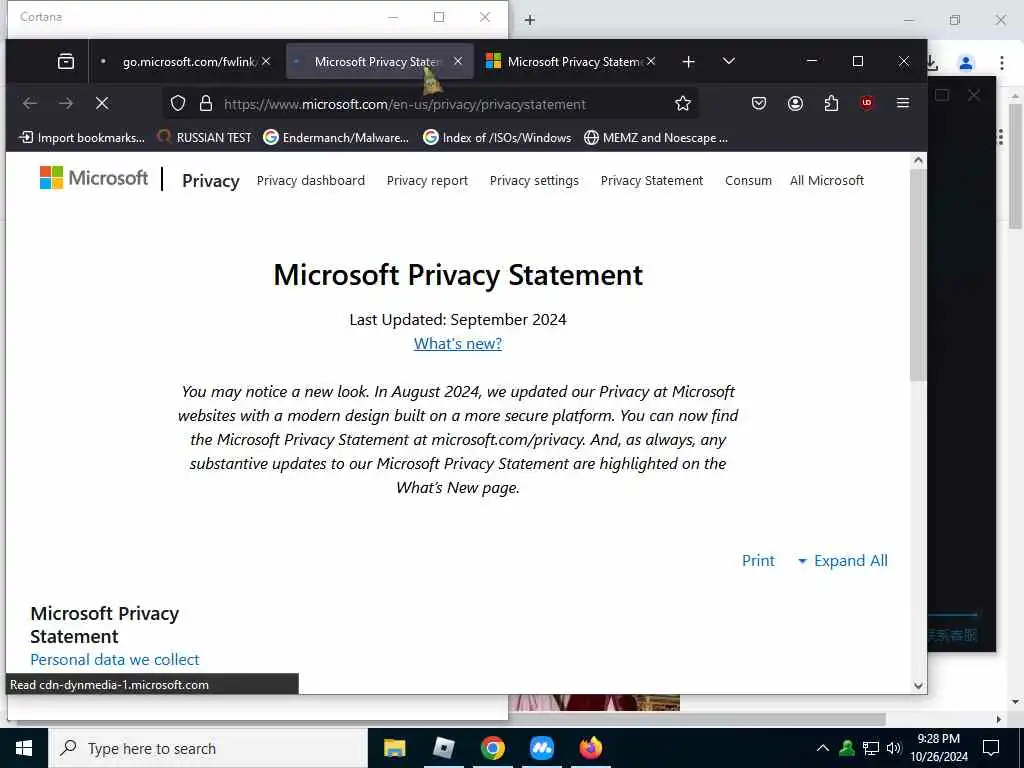
Task: Open Privacy home link
Action: (210, 181)
